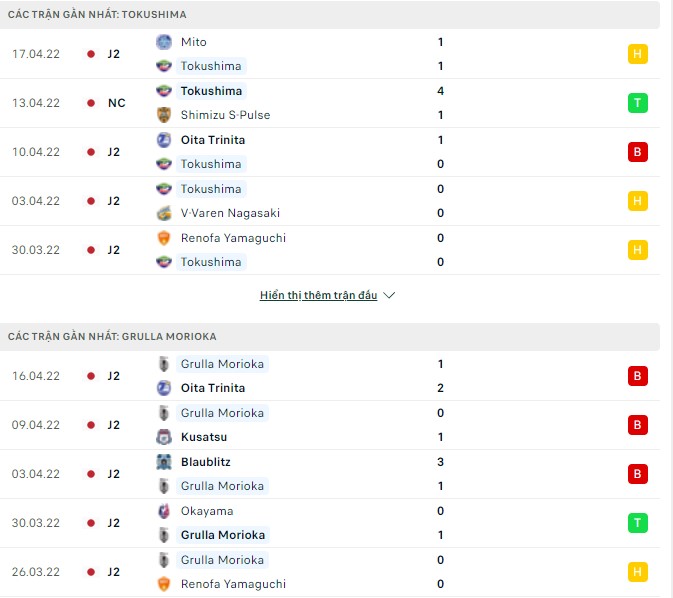Click the green T result badge for 13.04.22

point(638,103)
